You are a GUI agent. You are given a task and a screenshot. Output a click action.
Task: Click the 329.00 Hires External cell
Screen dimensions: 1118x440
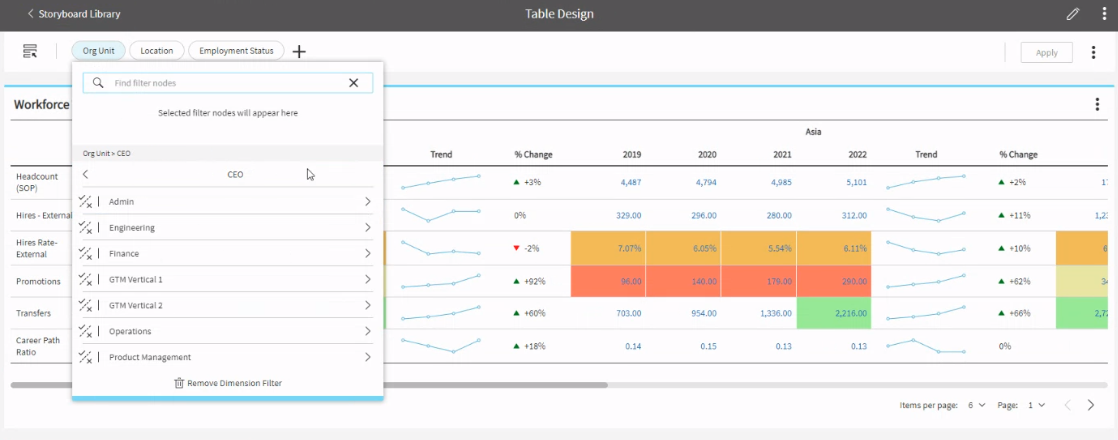point(629,215)
